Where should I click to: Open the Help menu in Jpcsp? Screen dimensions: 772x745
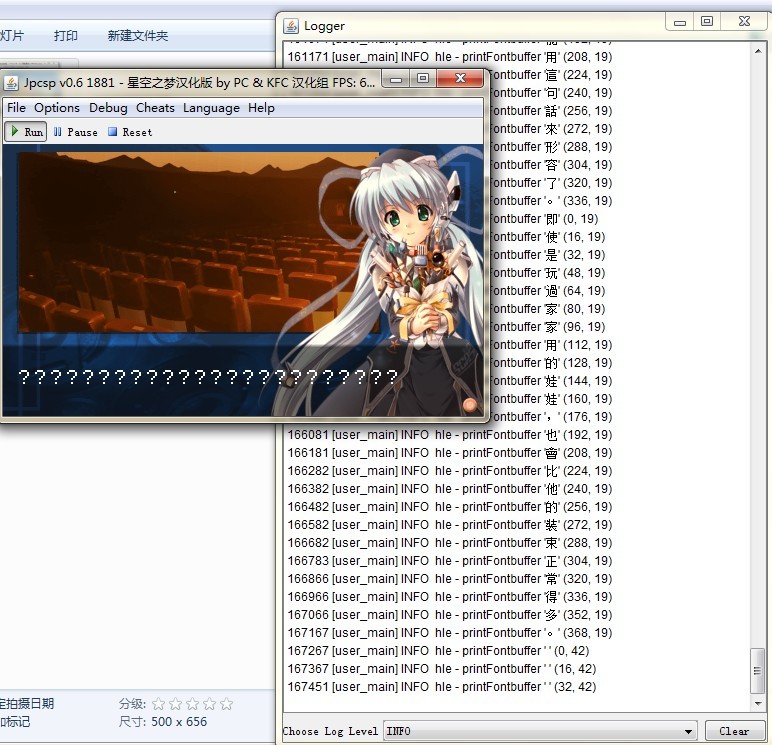(261, 108)
